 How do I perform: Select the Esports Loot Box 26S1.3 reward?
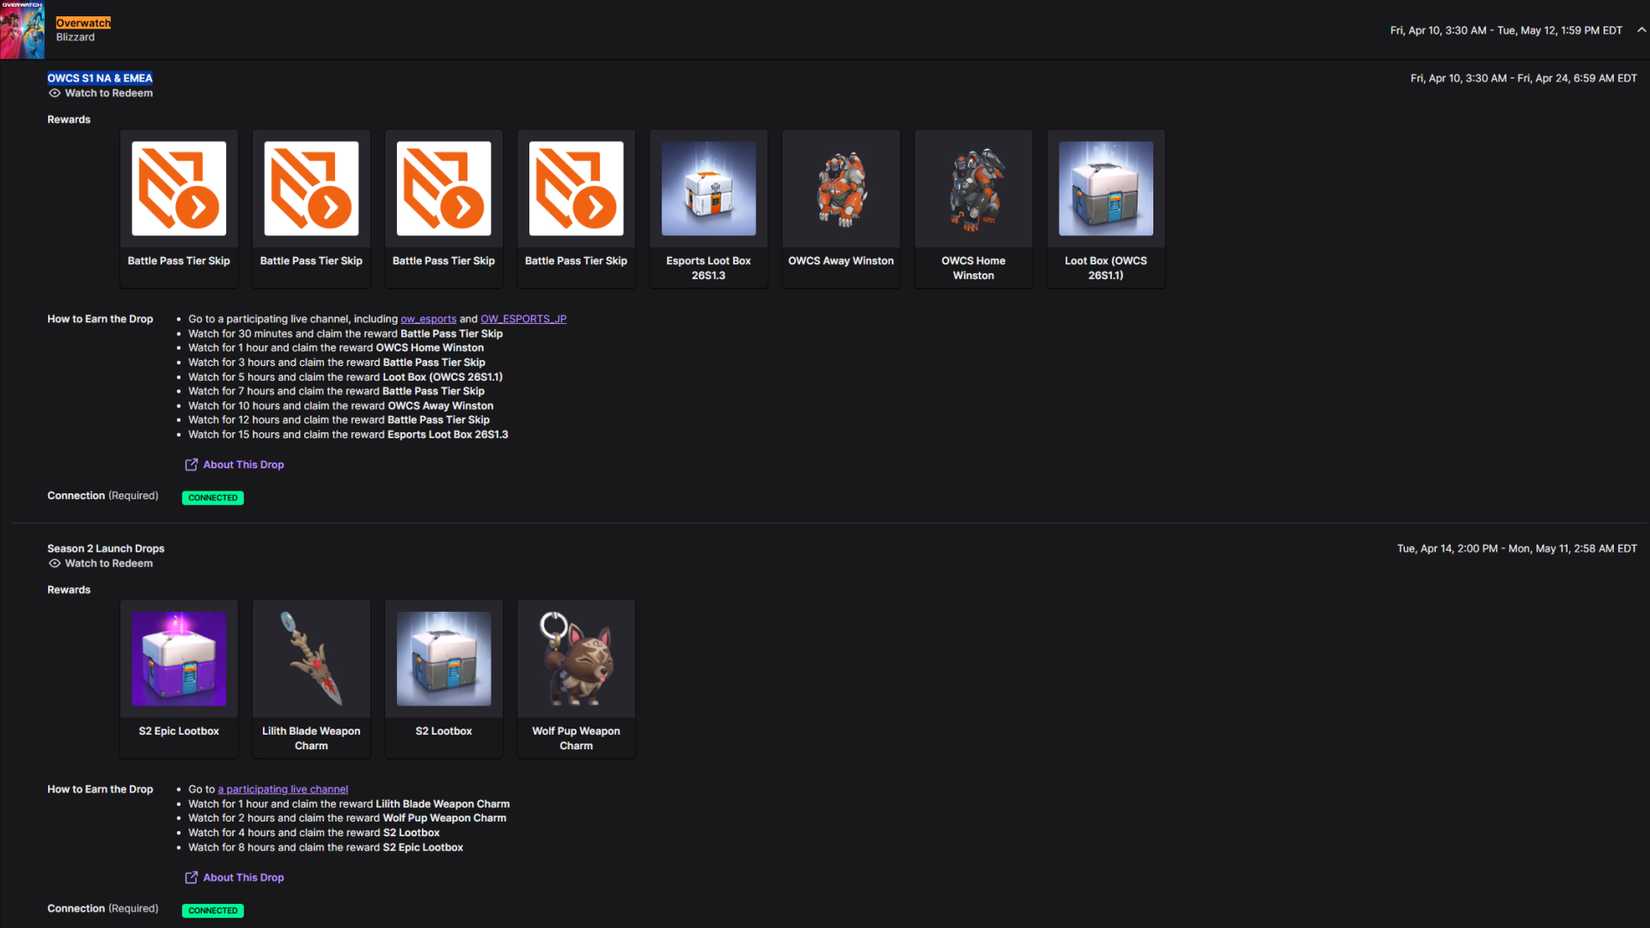point(708,188)
